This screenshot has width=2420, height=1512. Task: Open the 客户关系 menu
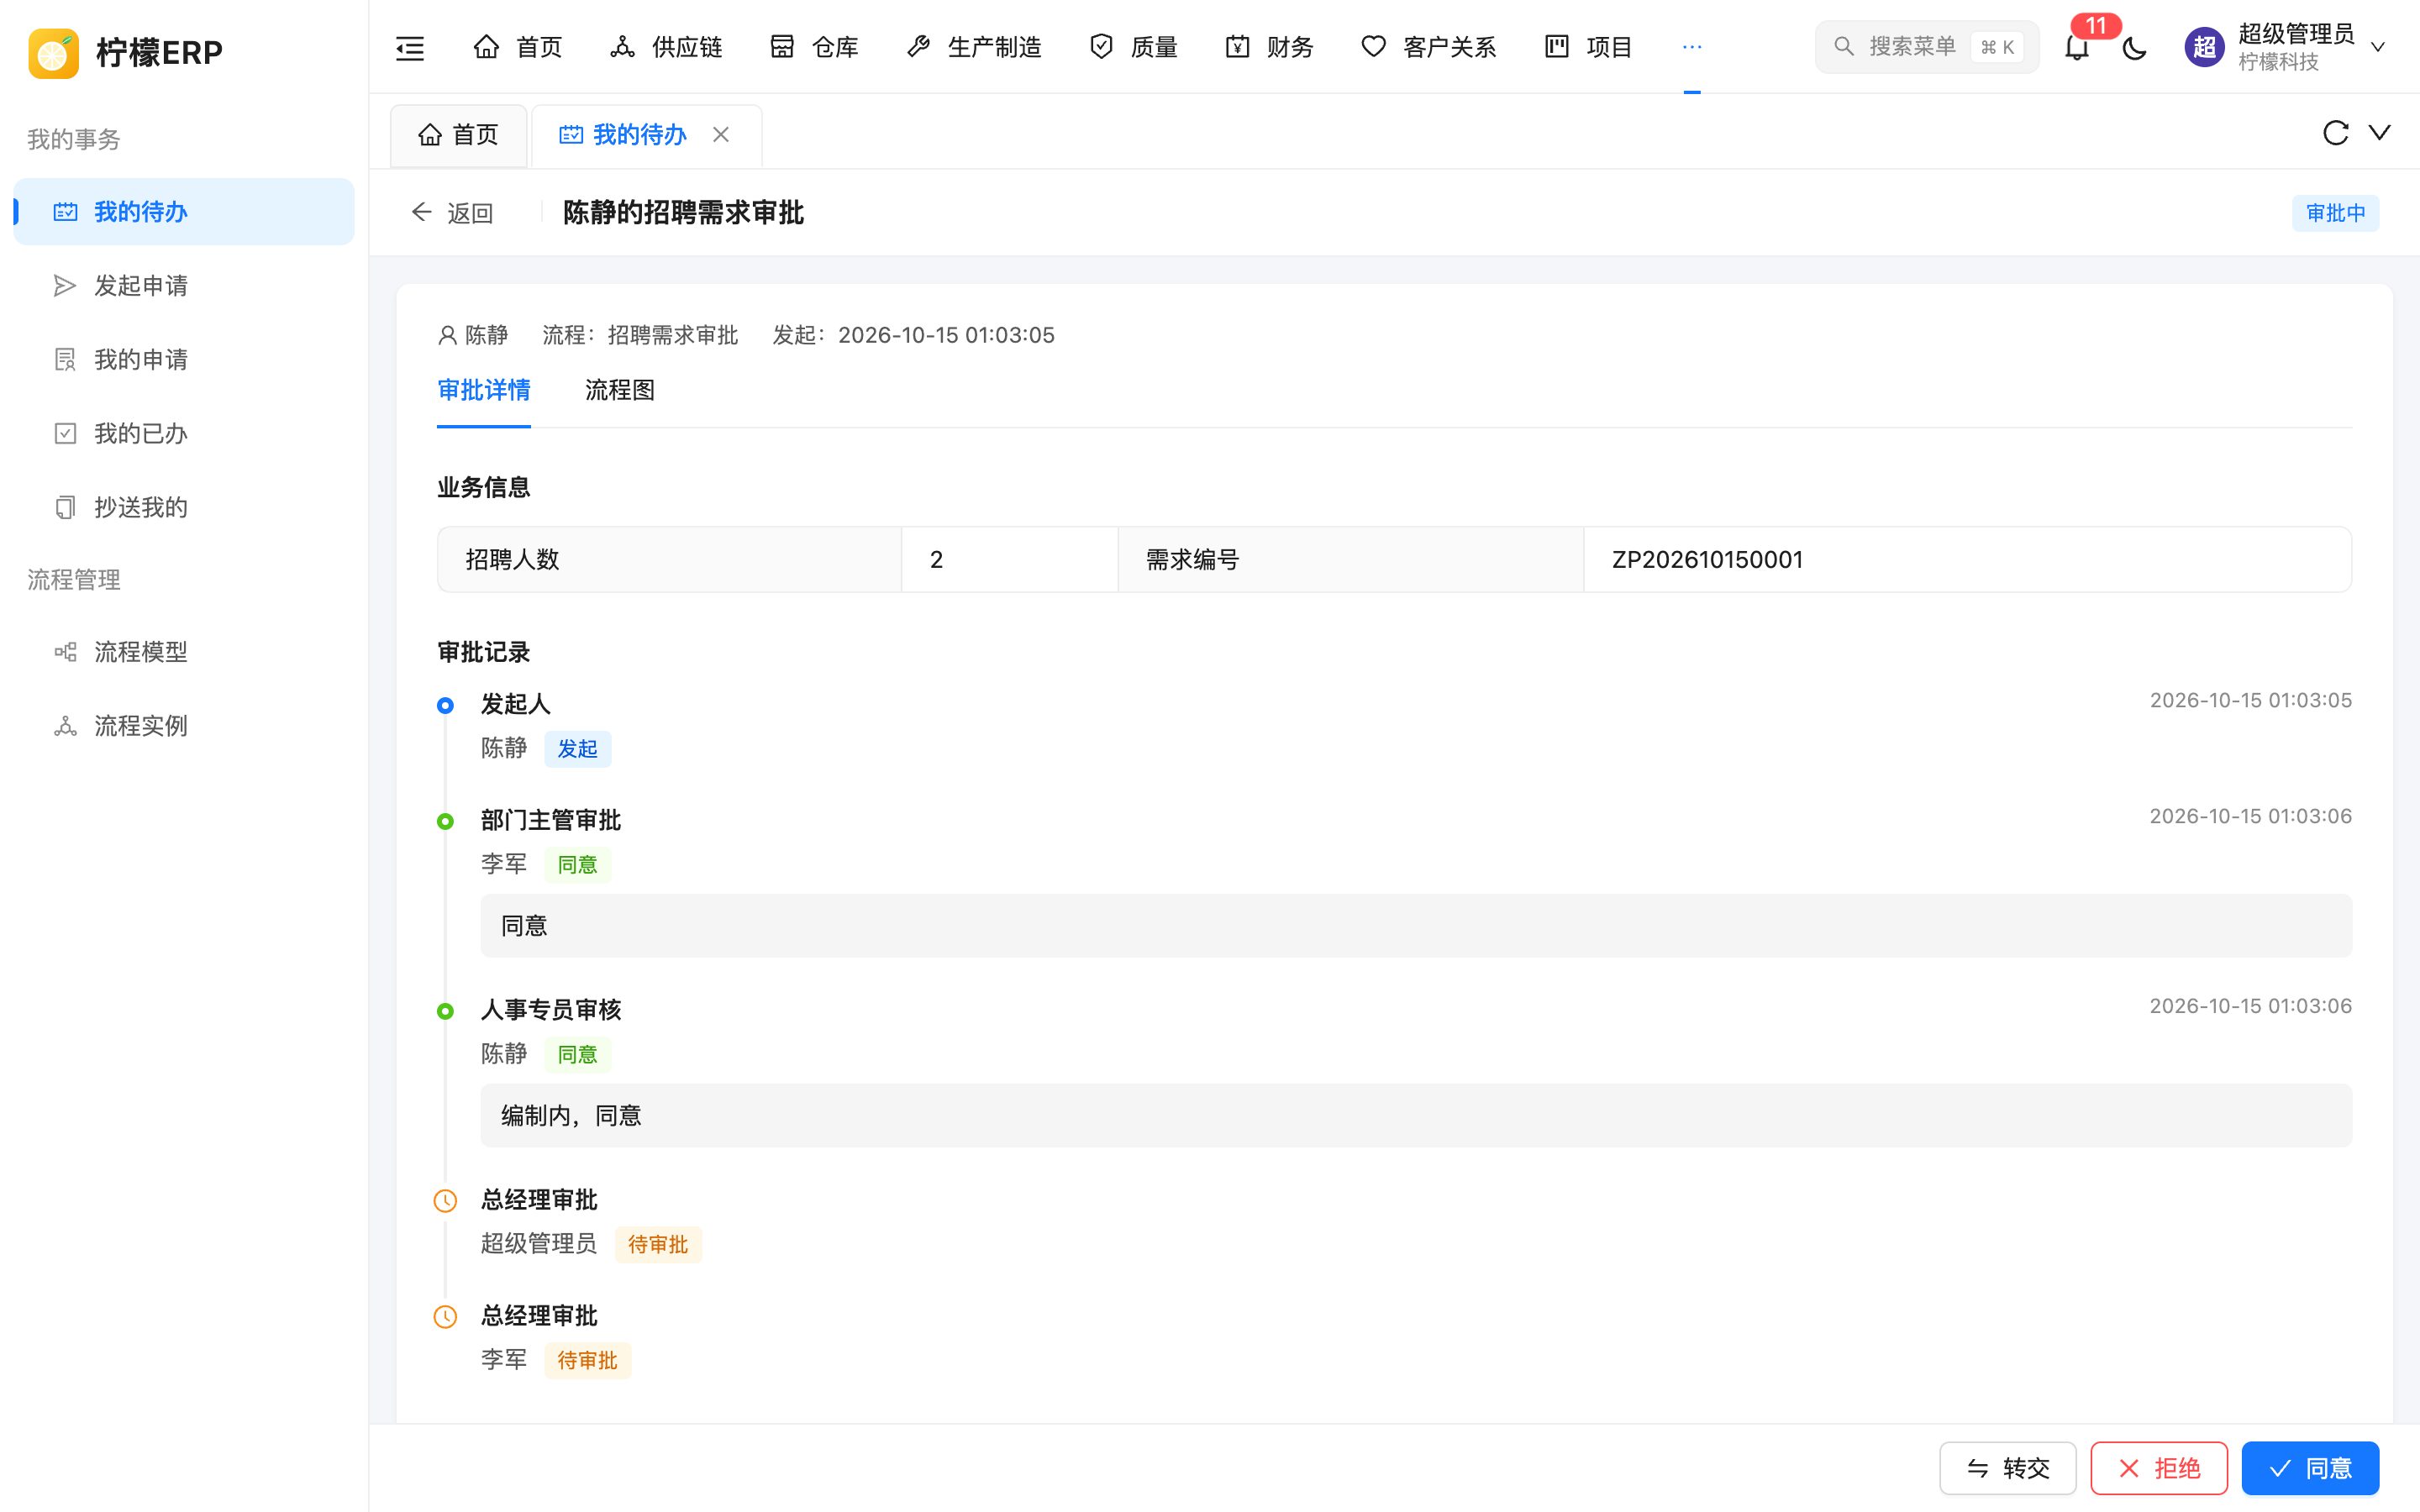point(1428,47)
